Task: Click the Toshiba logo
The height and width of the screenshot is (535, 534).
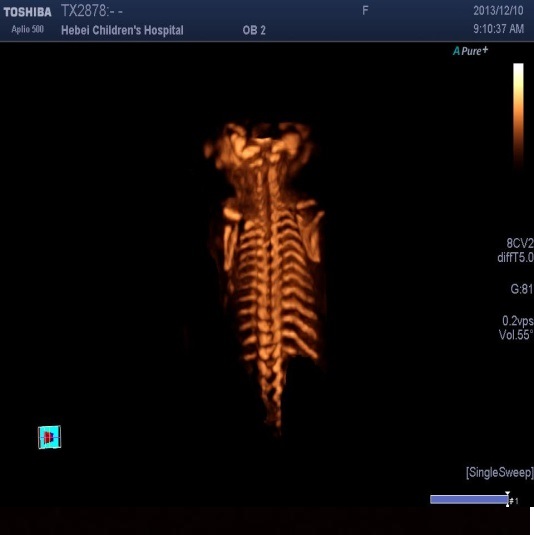Action: pyautogui.click(x=27, y=12)
